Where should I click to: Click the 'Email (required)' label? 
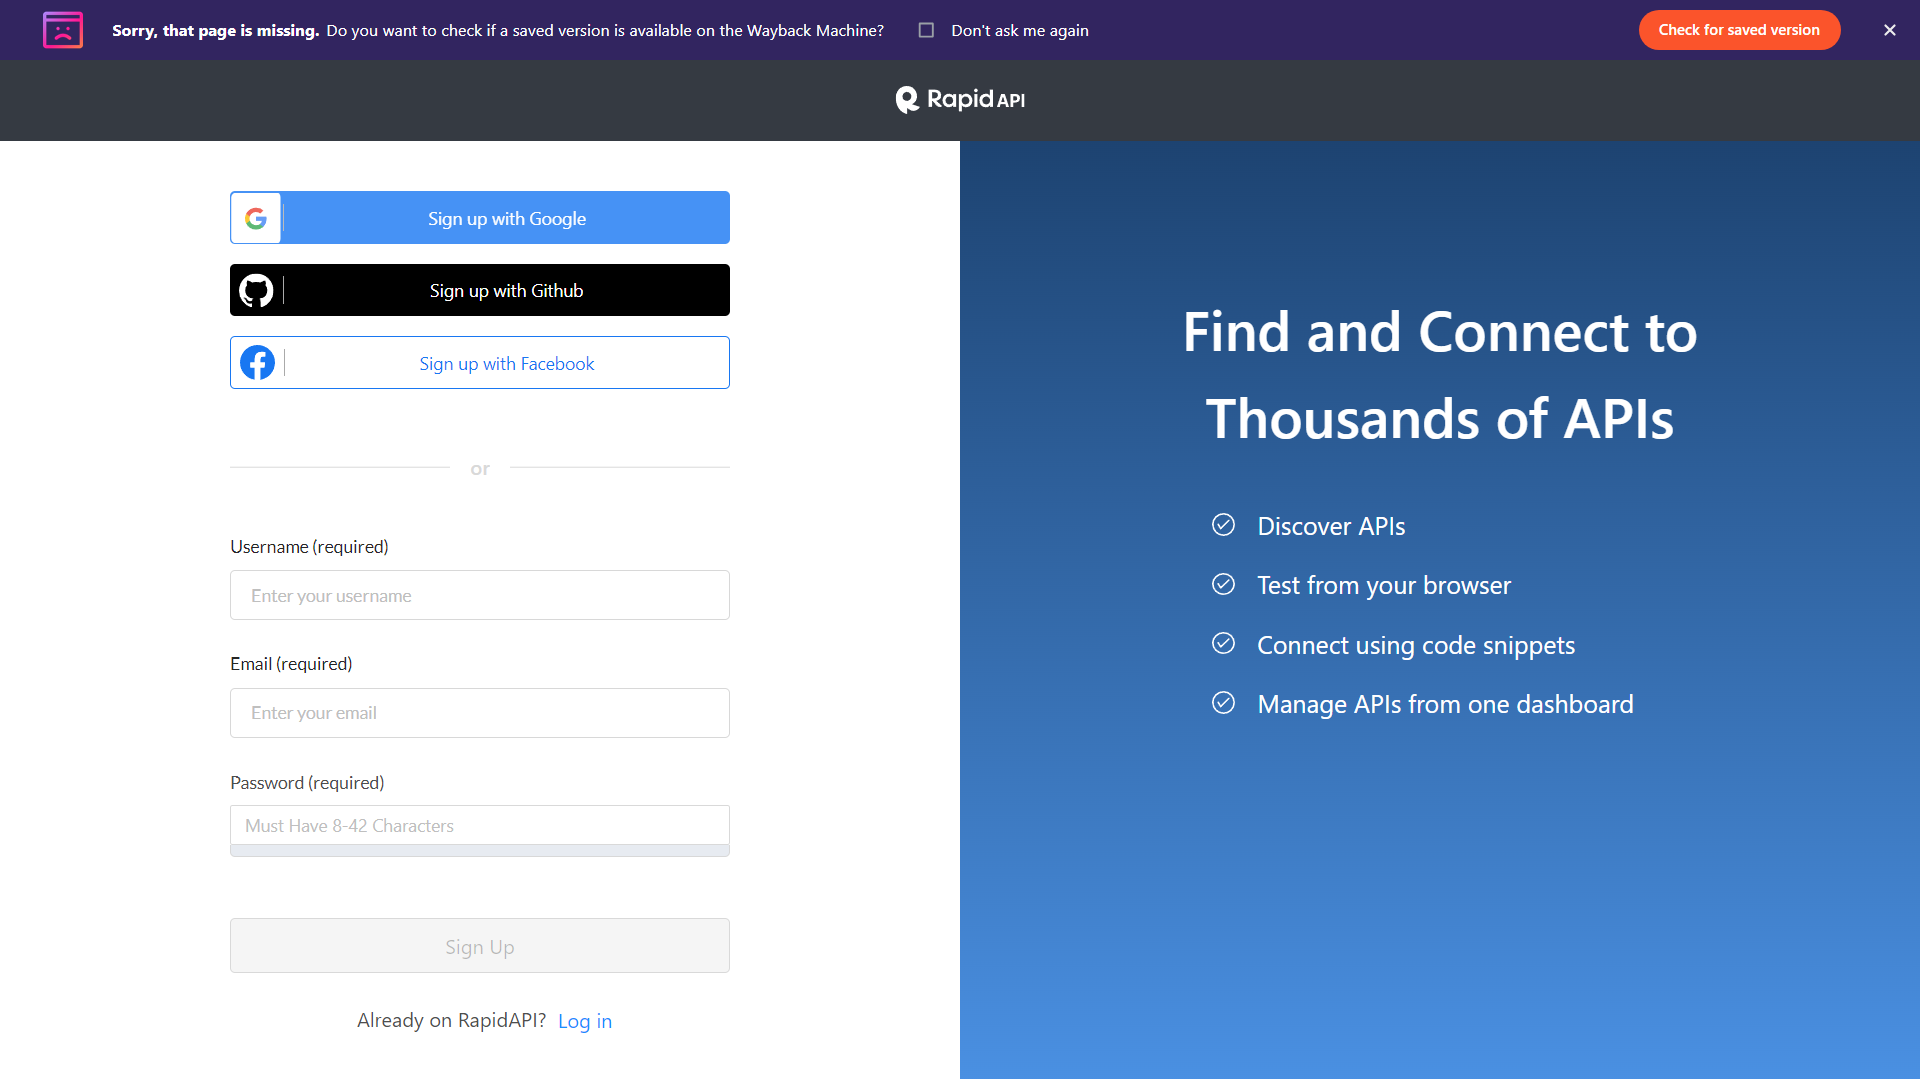click(291, 664)
